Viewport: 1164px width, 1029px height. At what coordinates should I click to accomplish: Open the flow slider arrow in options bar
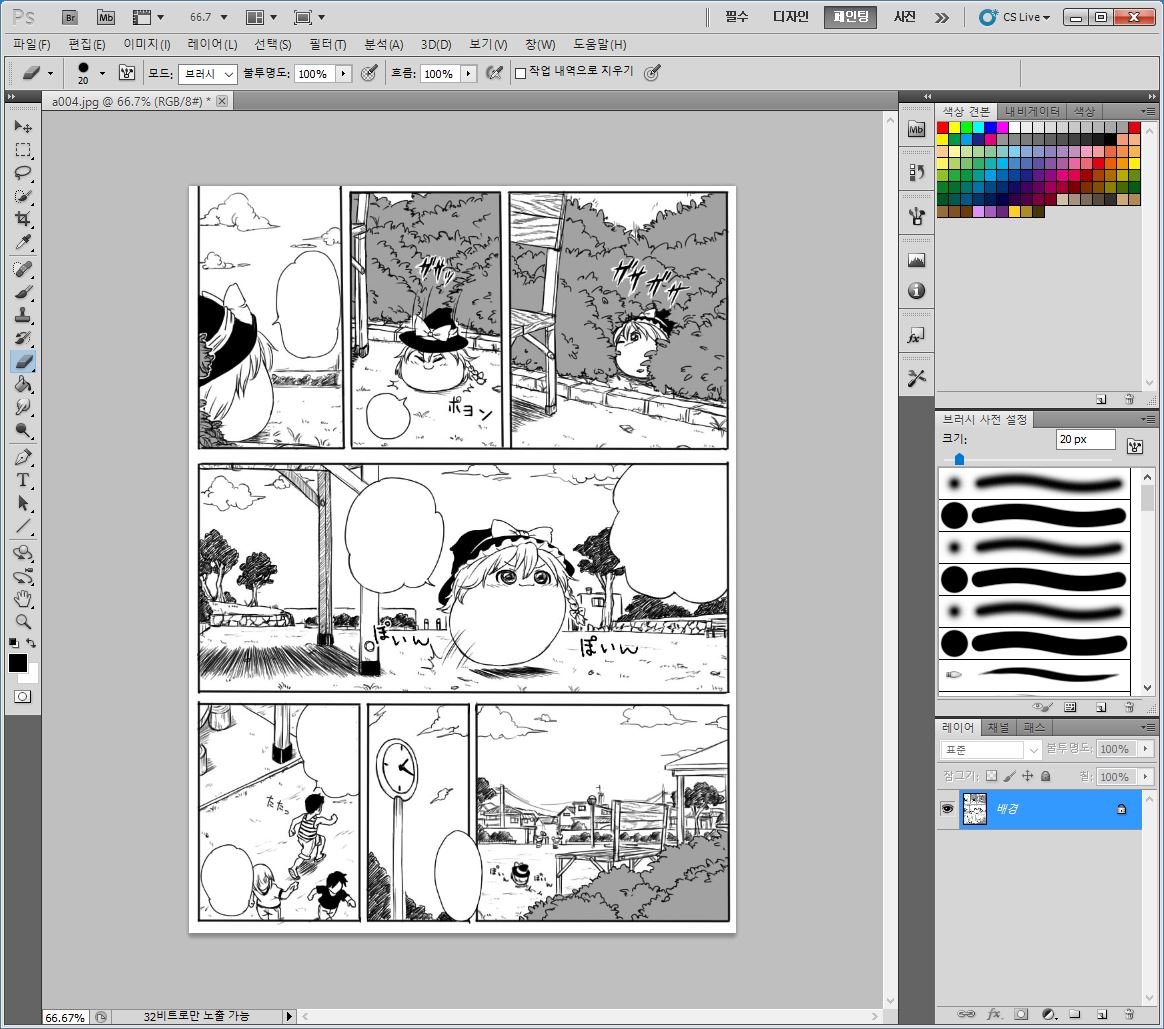pyautogui.click(x=468, y=74)
